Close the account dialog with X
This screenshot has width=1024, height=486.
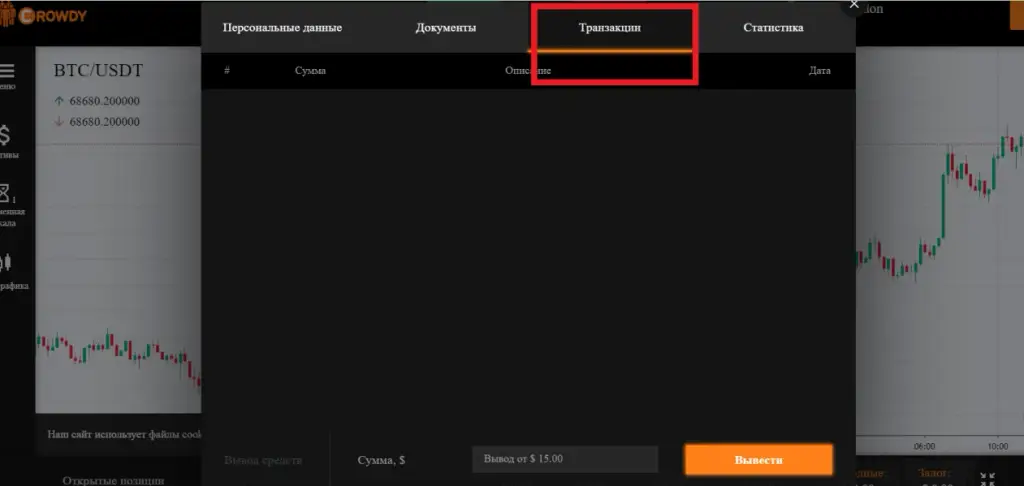coord(854,5)
